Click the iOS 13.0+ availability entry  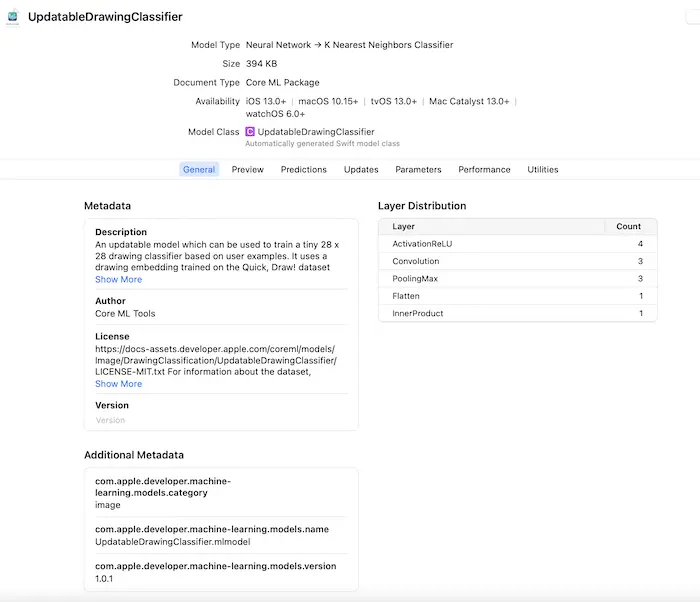pos(266,101)
